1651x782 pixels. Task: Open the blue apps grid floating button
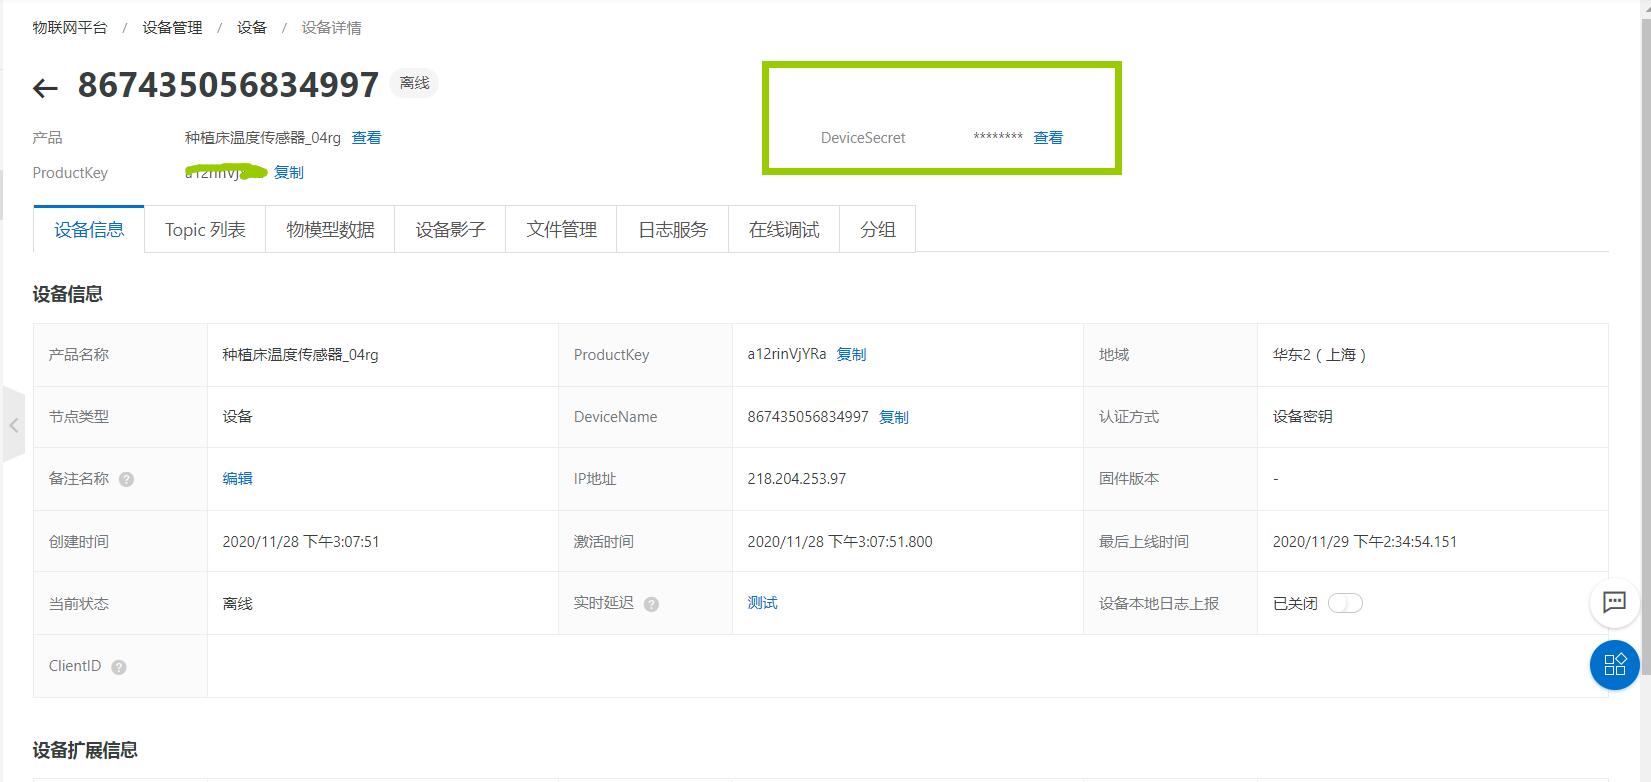1614,665
